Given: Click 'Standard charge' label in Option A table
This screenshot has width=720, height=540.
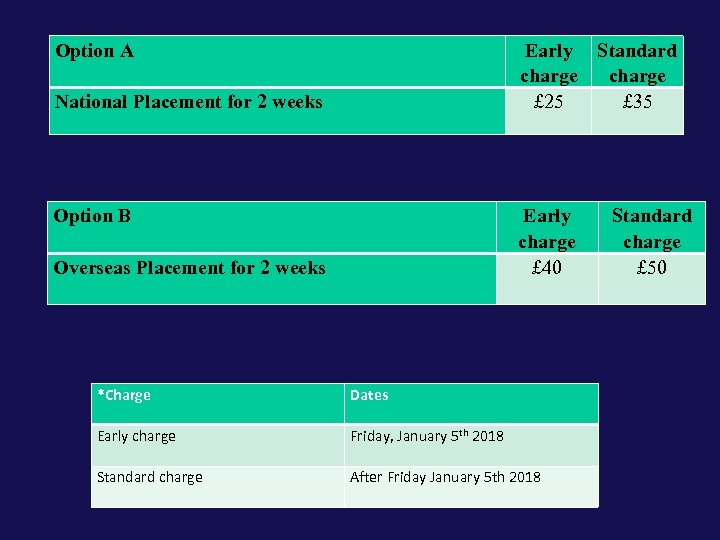Looking at the screenshot, I should click(x=637, y=63).
